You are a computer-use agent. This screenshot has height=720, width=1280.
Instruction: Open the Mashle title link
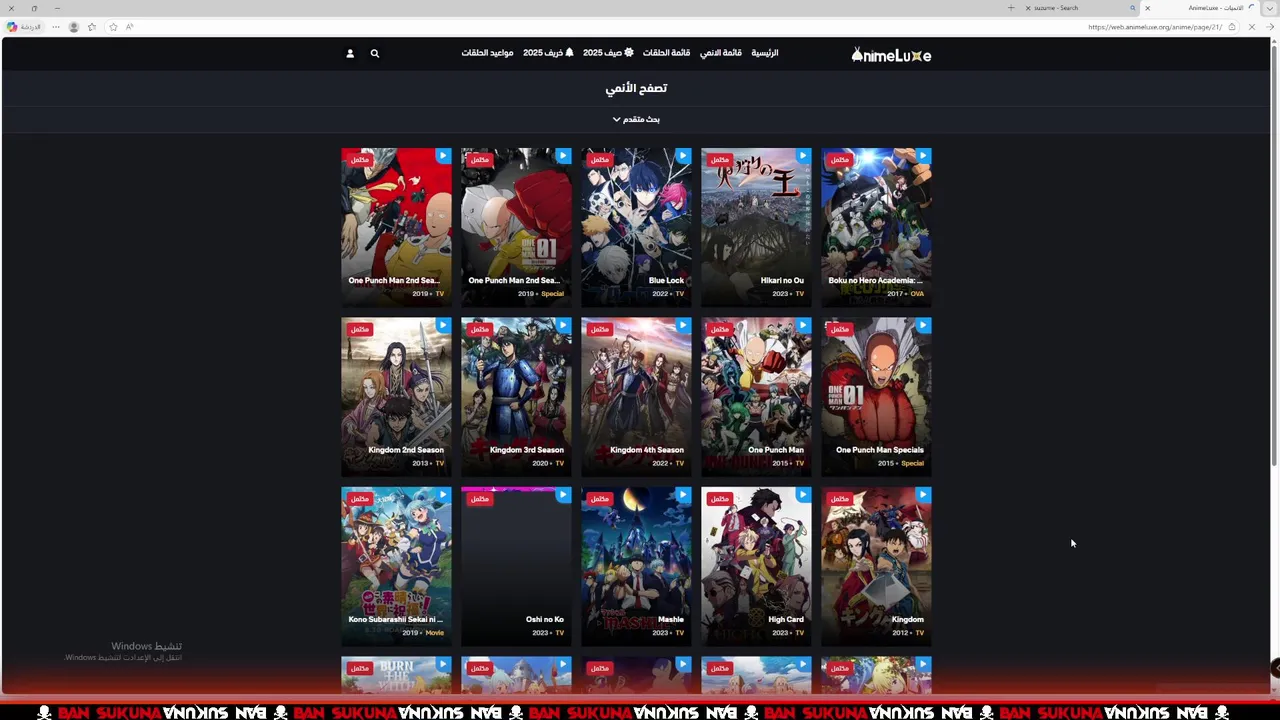click(x=671, y=620)
